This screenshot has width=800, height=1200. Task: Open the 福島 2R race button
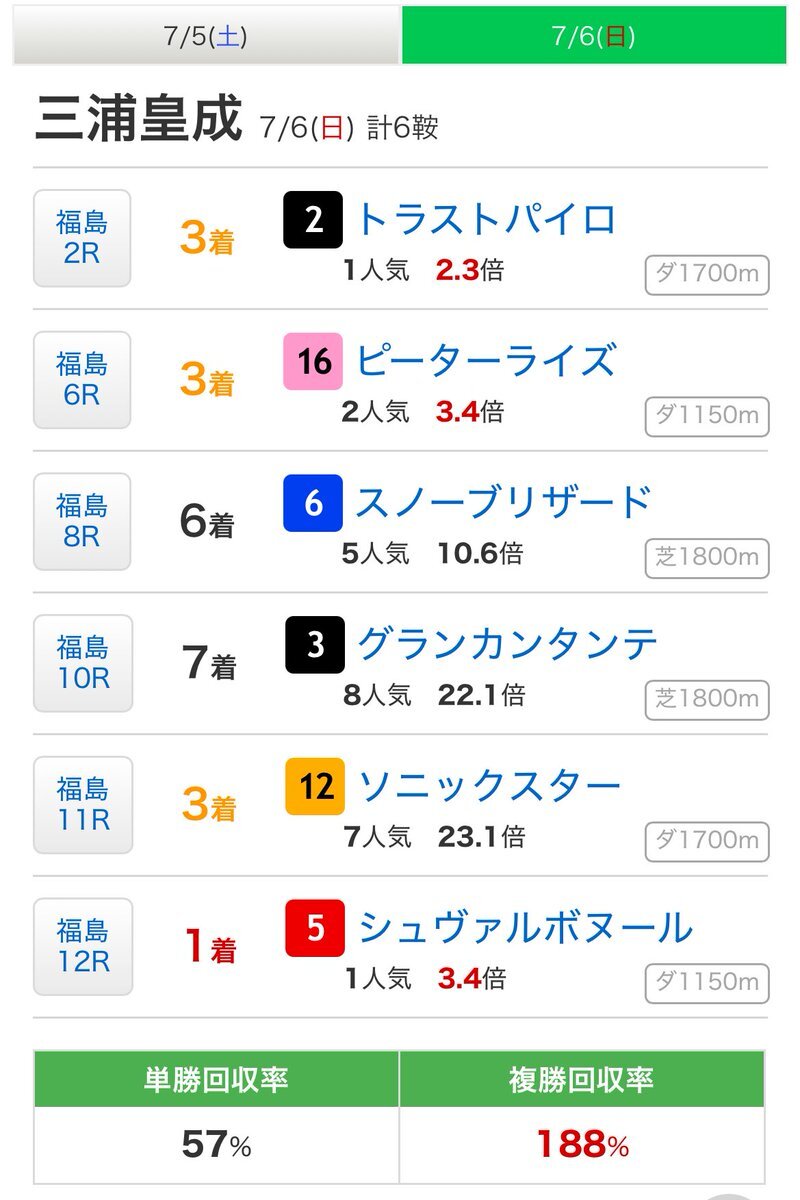tap(82, 238)
